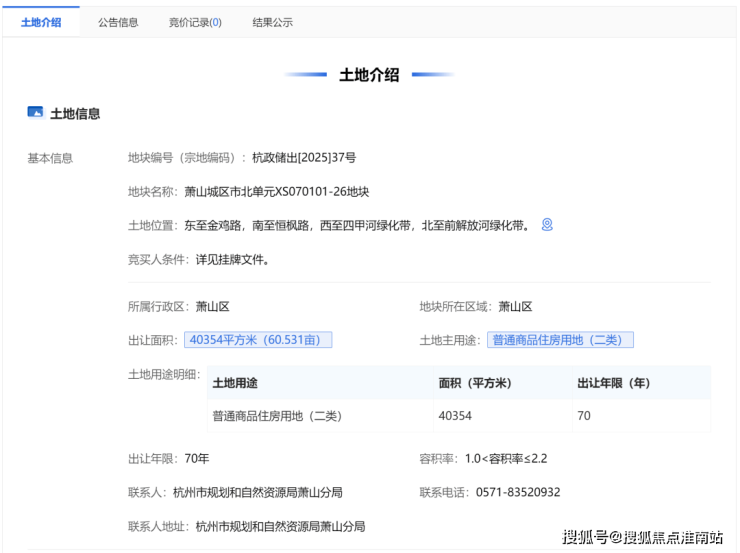
Task: Click the parcel name 萧山城区市北单元XS070101-26地块
Action: 276,191
